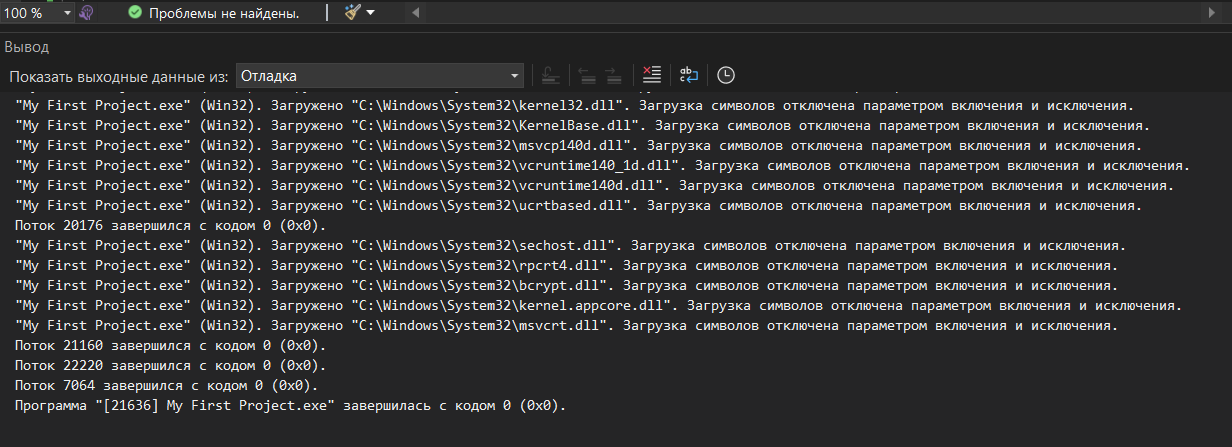The height and width of the screenshot is (447, 1232).
Task: Clear all output with the red X icon
Action: click(651, 75)
